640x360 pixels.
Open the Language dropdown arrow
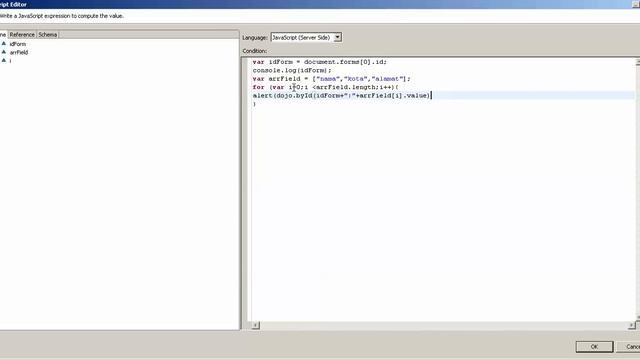coord(338,37)
